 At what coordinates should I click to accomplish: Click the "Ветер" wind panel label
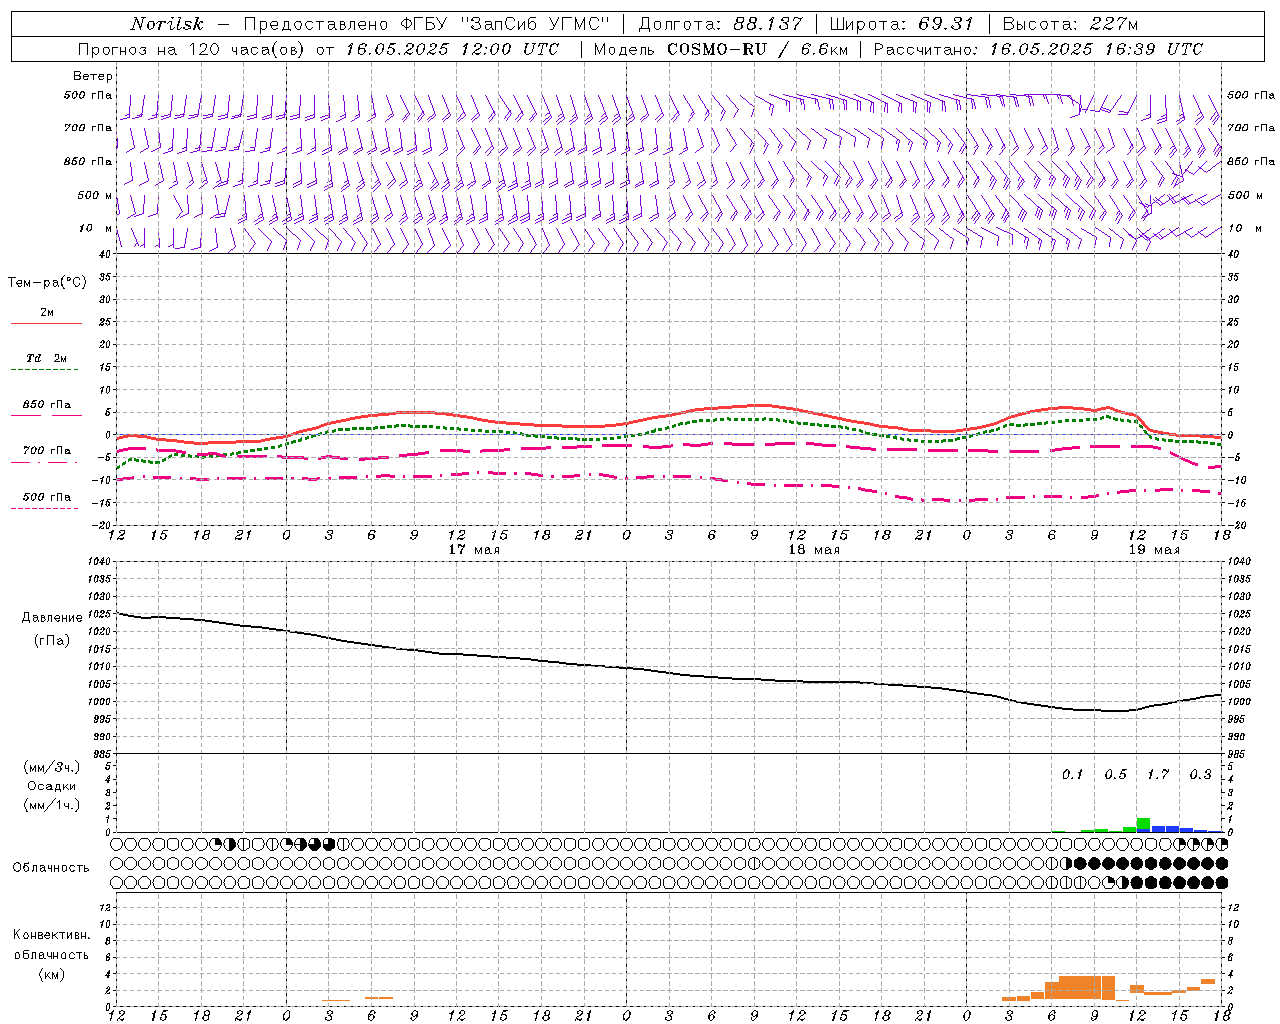93,76
